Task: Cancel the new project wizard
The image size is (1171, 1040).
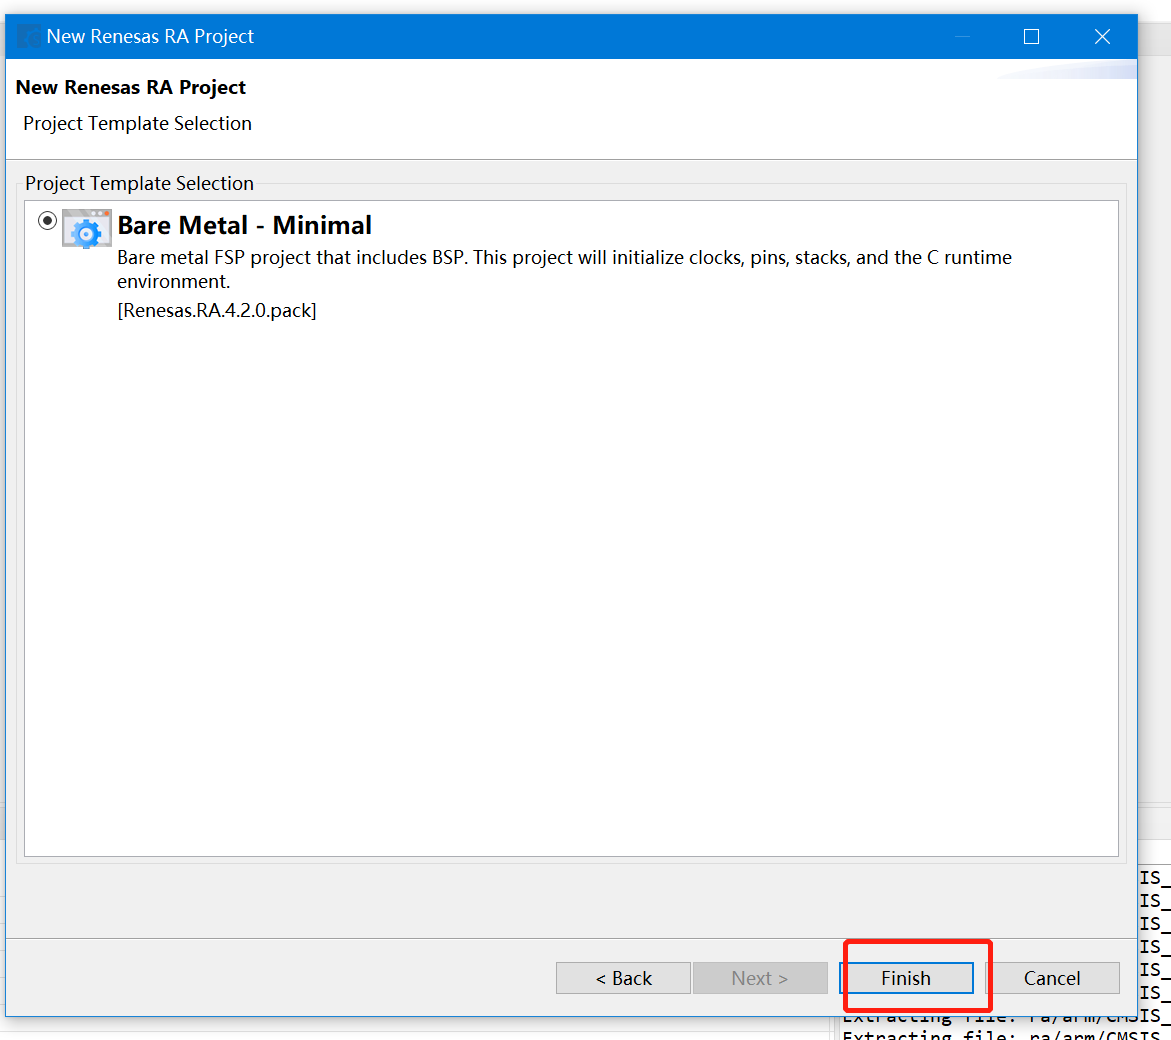Action: [x=1052, y=978]
